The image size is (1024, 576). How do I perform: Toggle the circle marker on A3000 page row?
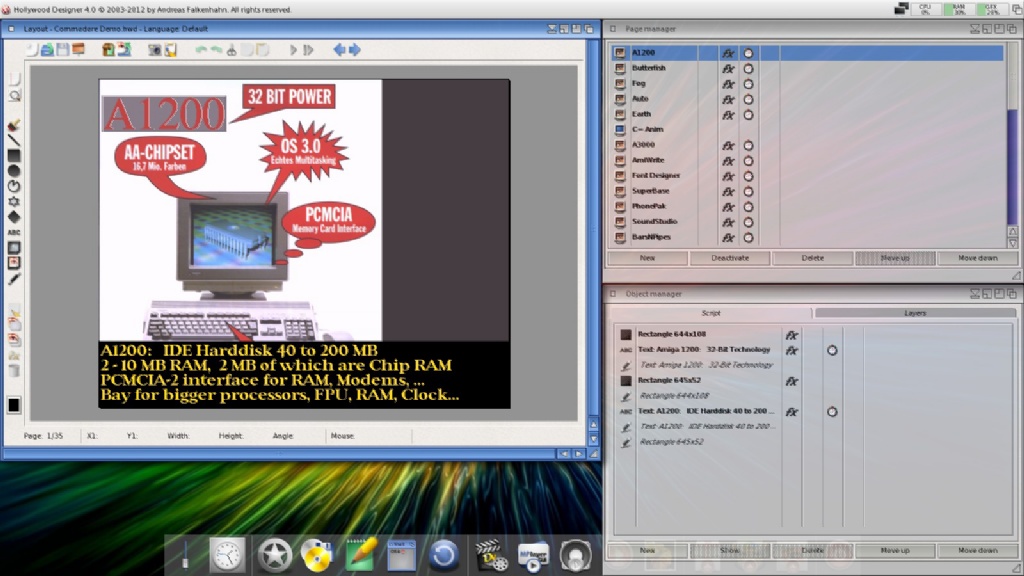click(x=748, y=146)
